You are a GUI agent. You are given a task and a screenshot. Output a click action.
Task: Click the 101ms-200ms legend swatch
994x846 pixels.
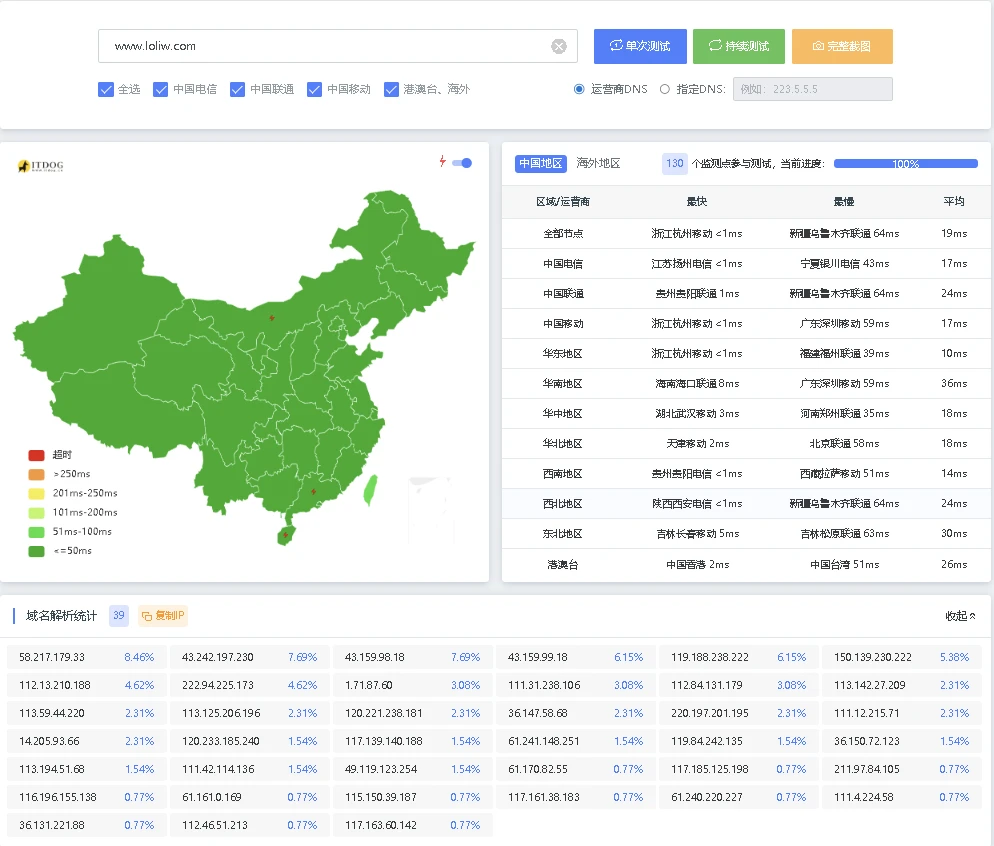click(37, 513)
